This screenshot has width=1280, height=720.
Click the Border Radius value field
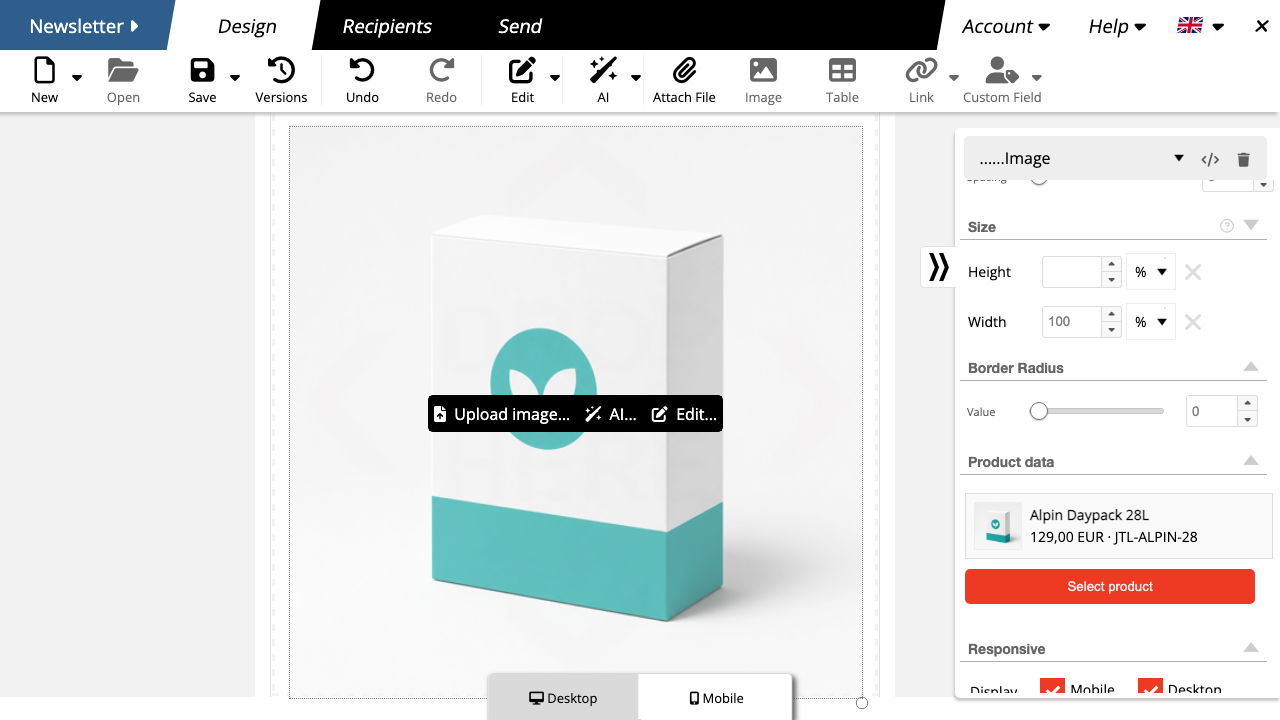tap(1211, 411)
